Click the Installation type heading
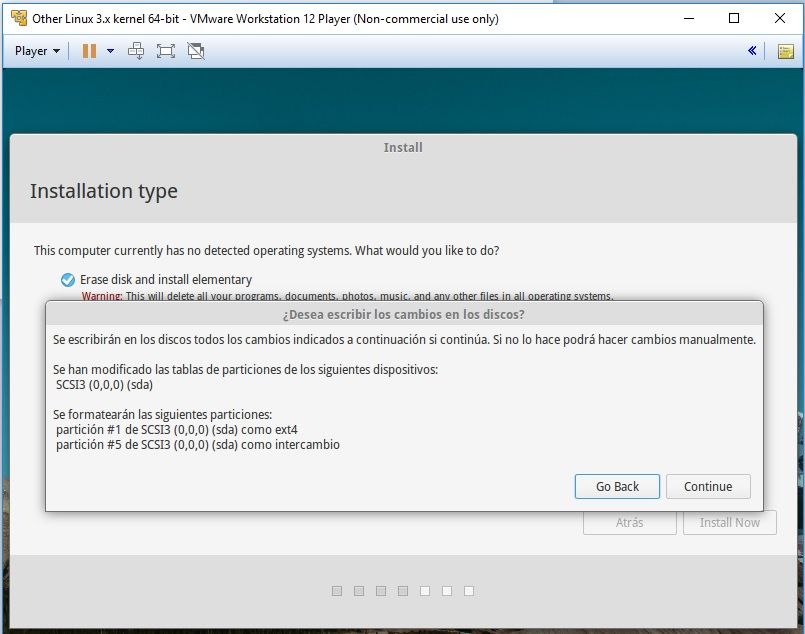Screen dimensions: 805x634 click(x=104, y=191)
